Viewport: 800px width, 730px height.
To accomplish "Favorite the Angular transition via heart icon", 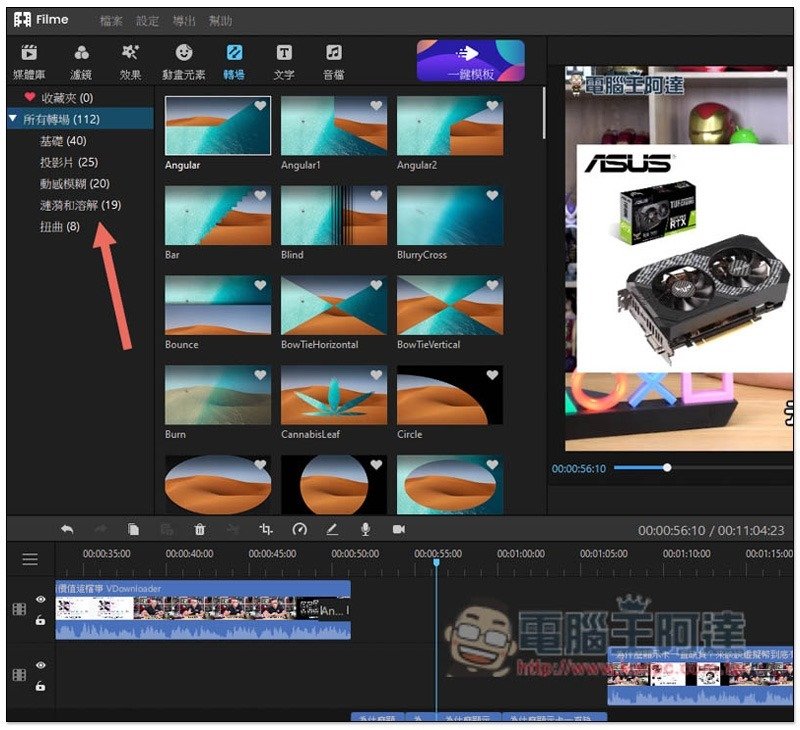I will (x=260, y=106).
